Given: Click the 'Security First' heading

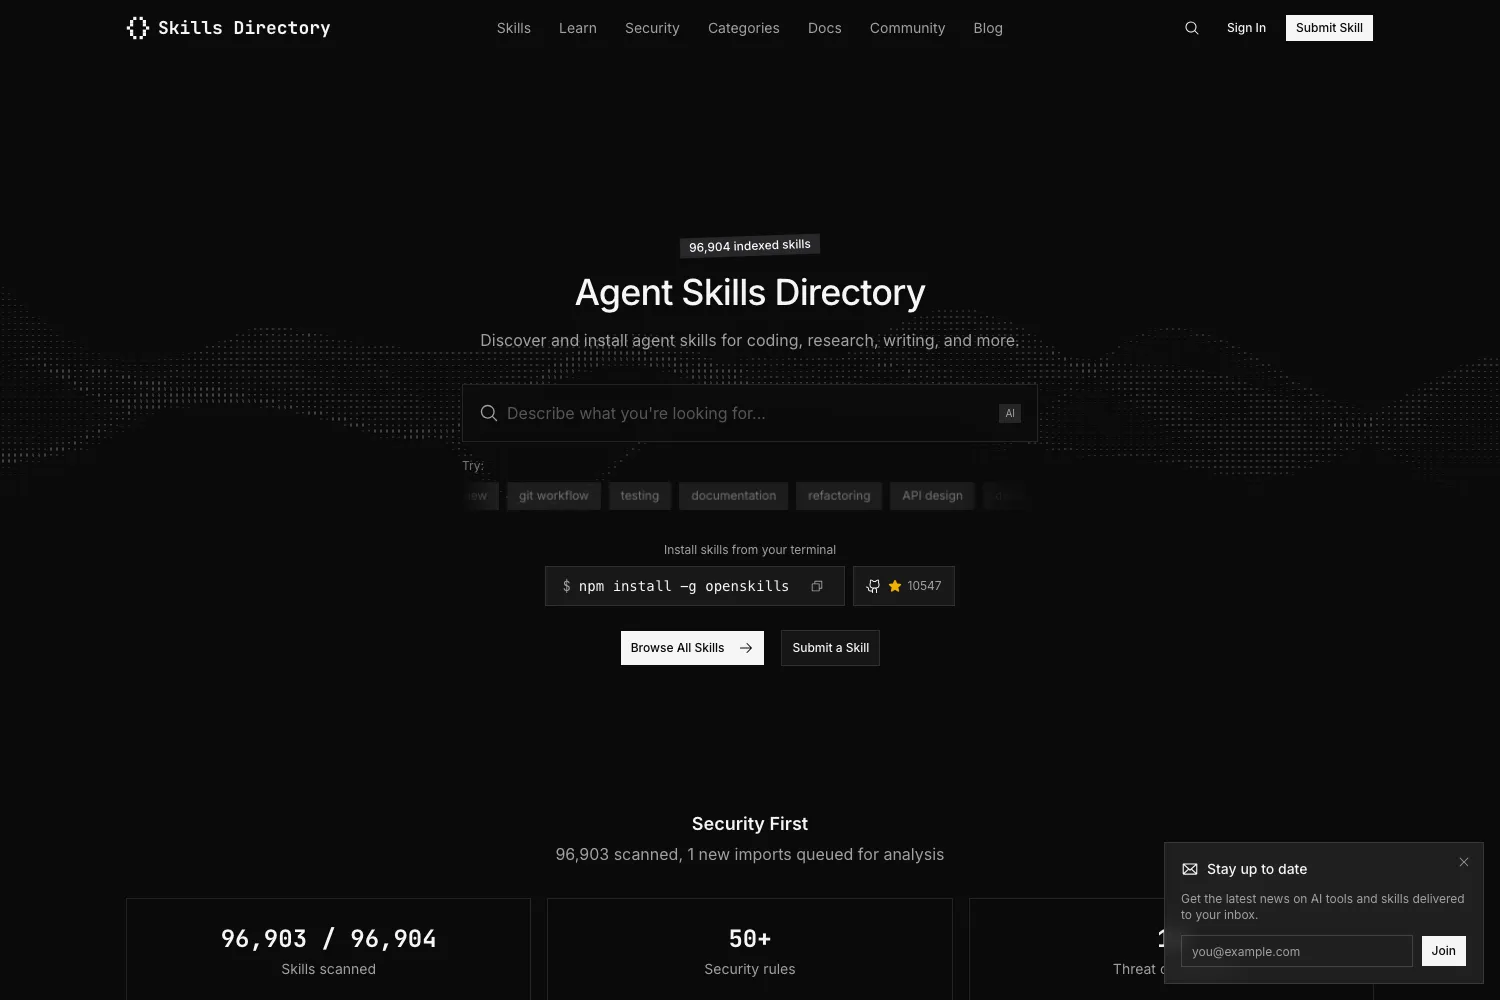Looking at the screenshot, I should pyautogui.click(x=750, y=824).
